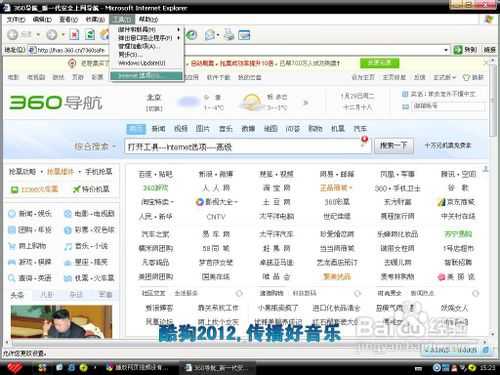Open the Forward button history dropdown arrow

[63, 35]
